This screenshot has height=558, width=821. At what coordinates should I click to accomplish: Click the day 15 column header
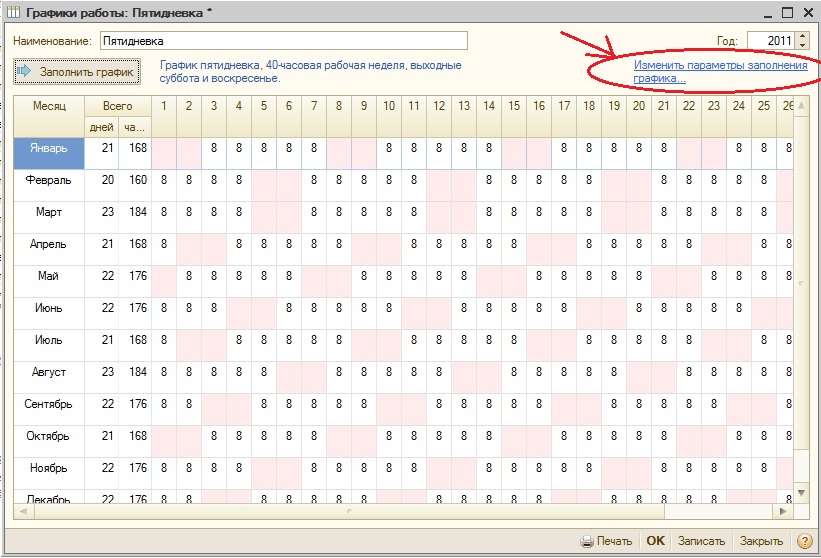point(514,117)
